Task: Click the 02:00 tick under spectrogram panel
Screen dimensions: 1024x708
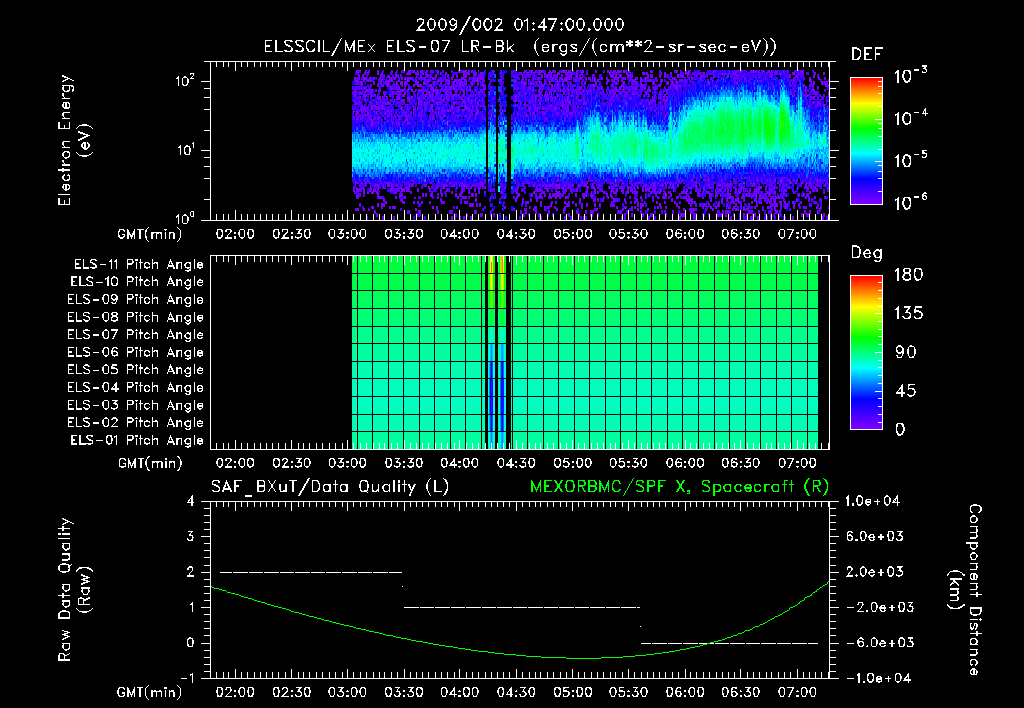Action: pyautogui.click(x=235, y=234)
